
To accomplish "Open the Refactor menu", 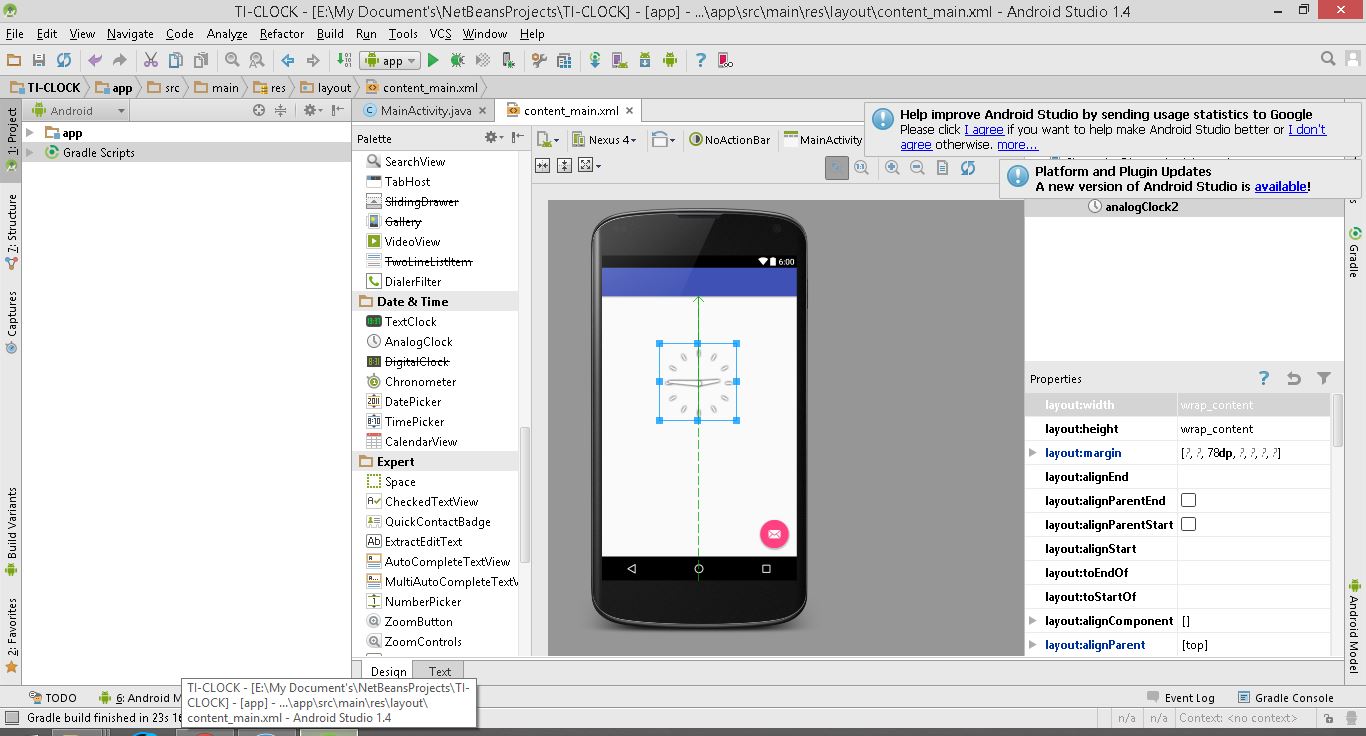I will pos(281,33).
